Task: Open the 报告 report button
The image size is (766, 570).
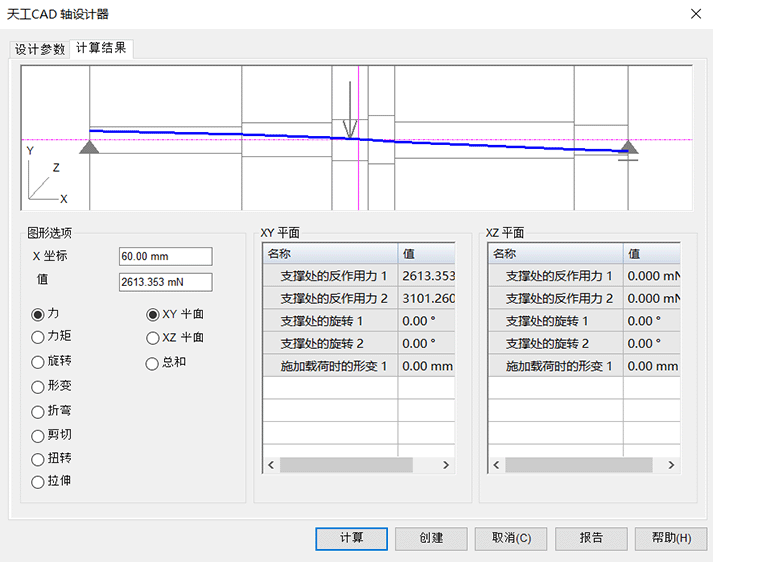Action: point(591,538)
